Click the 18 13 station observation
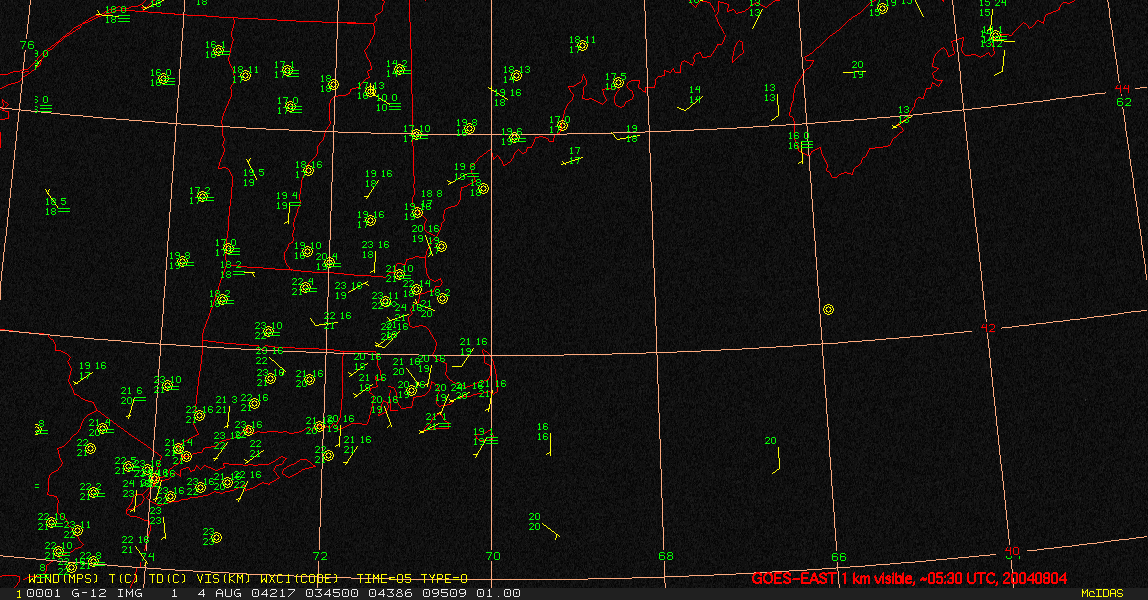The image size is (1148, 600). point(516,75)
